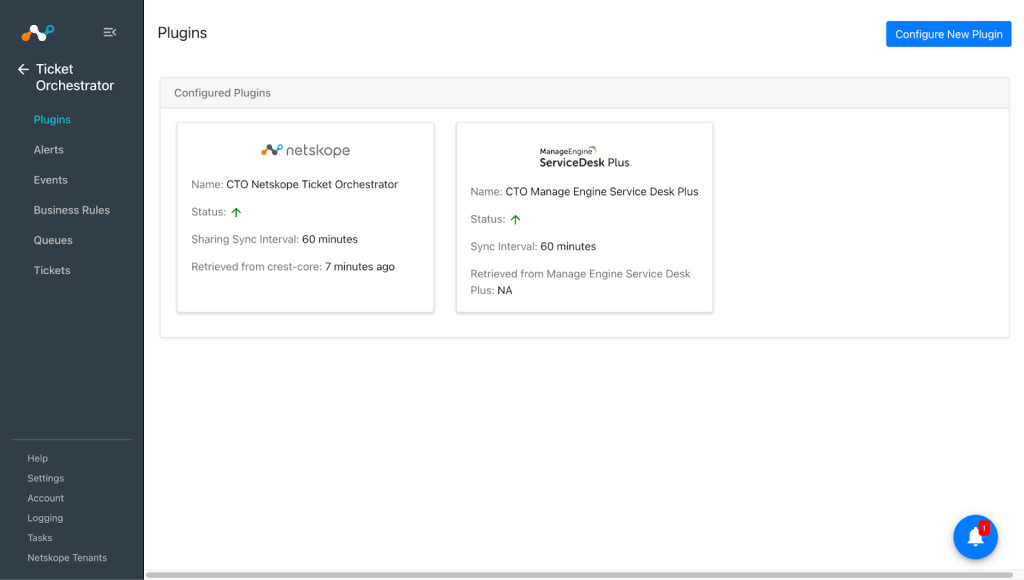Open the Help link
The height and width of the screenshot is (580, 1024).
coord(37,459)
